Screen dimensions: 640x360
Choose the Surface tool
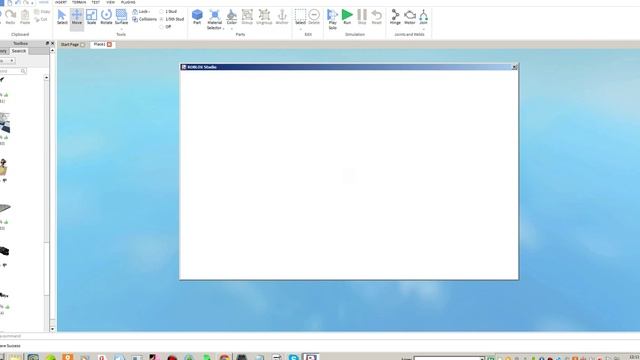(x=121, y=17)
